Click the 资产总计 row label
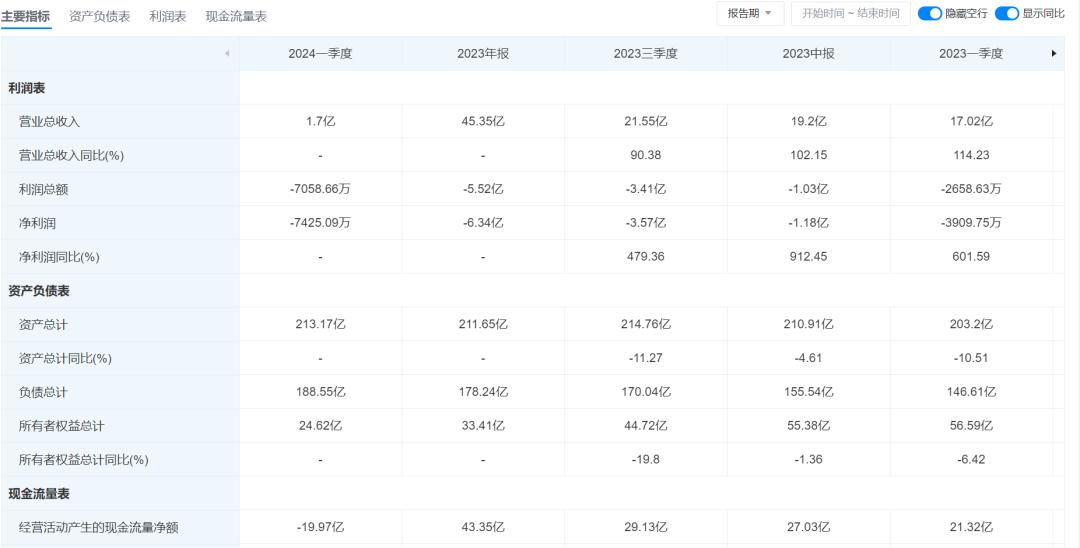Image resolution: width=1080 pixels, height=548 pixels. [x=44, y=325]
